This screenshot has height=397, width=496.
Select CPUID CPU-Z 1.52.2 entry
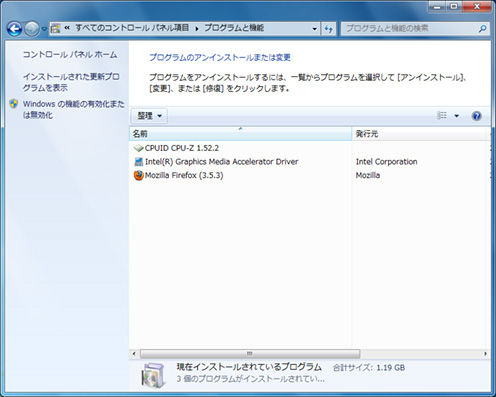pos(182,148)
